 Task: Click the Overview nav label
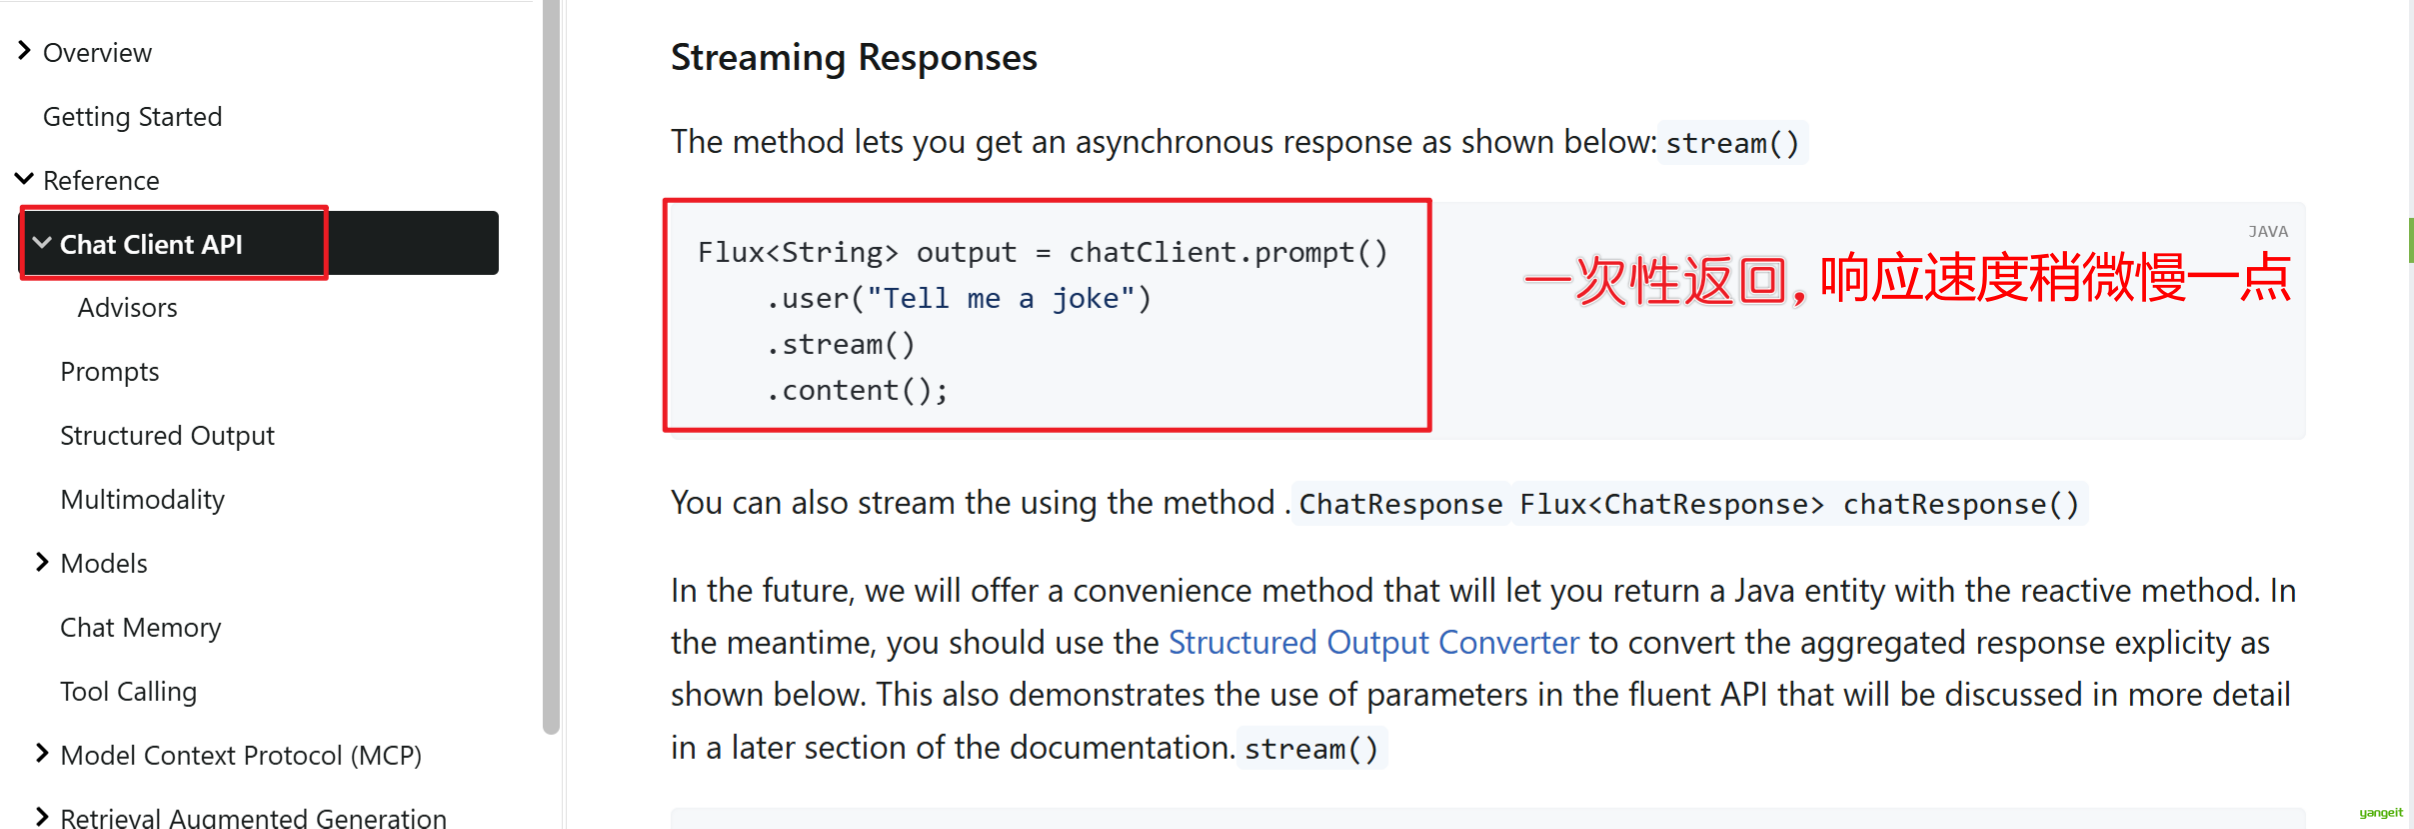pyautogui.click(x=97, y=52)
